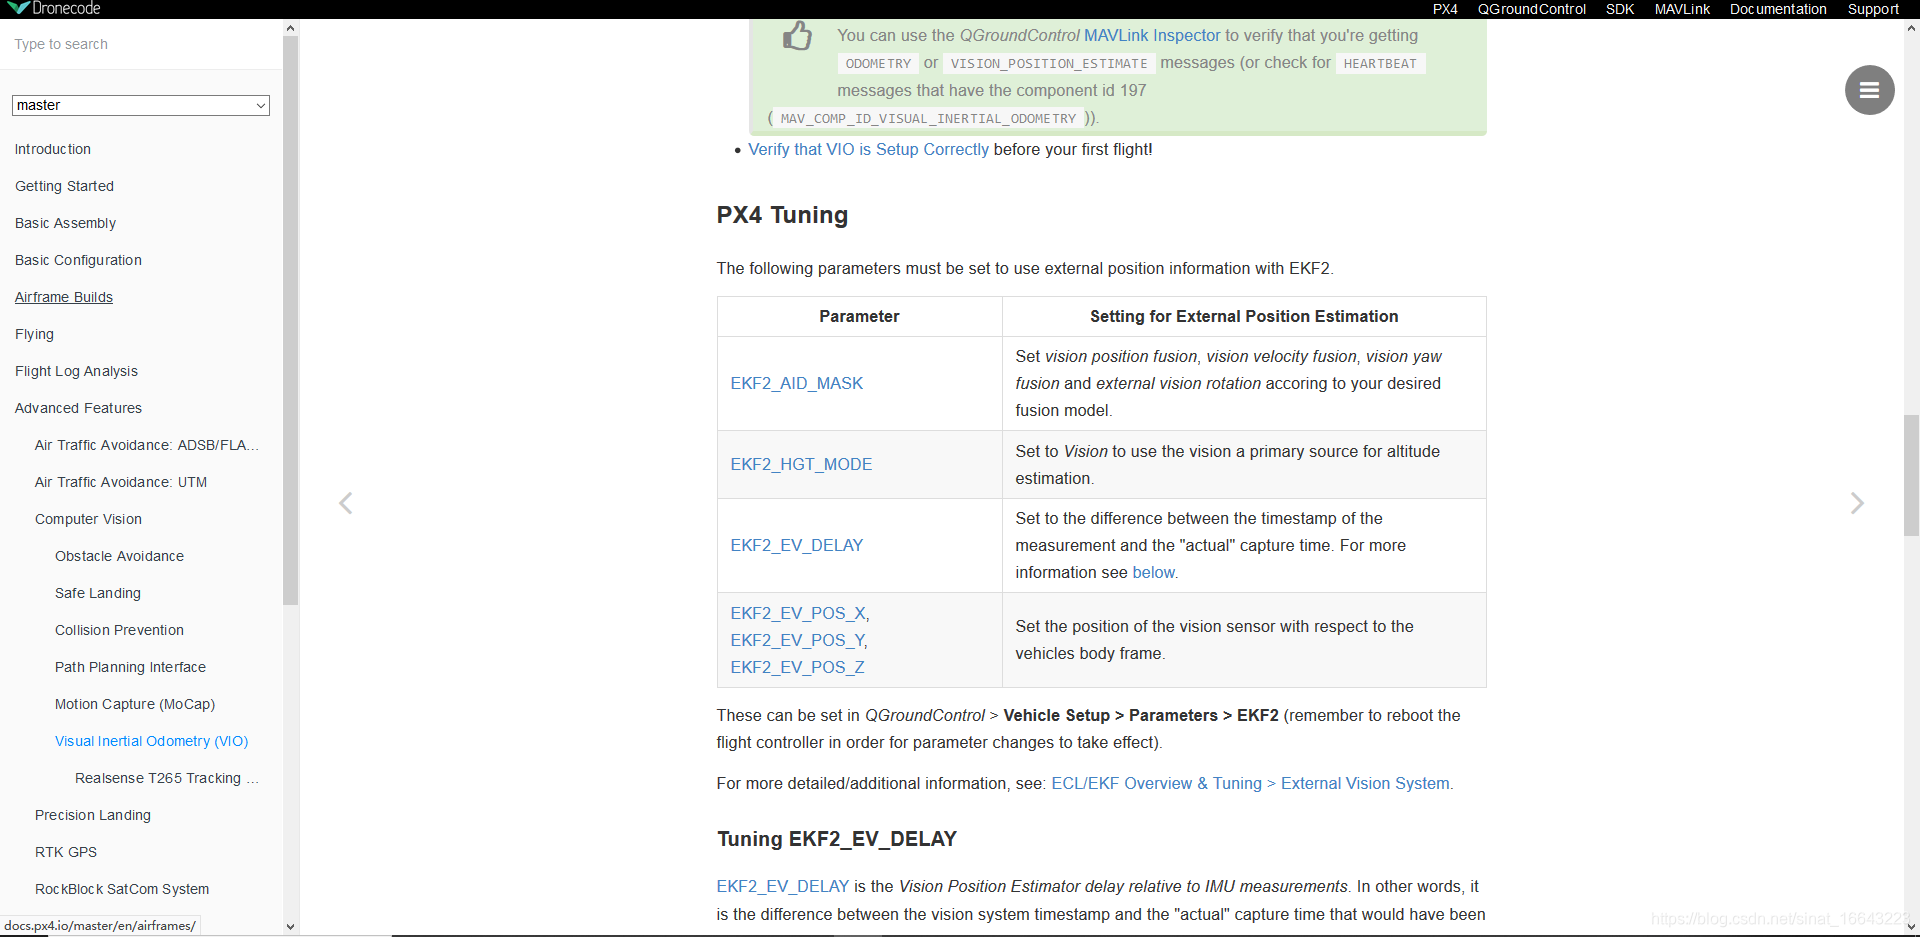This screenshot has width=1920, height=937.
Task: Open EKF2_EV_POS_Y parameter link
Action: point(799,640)
